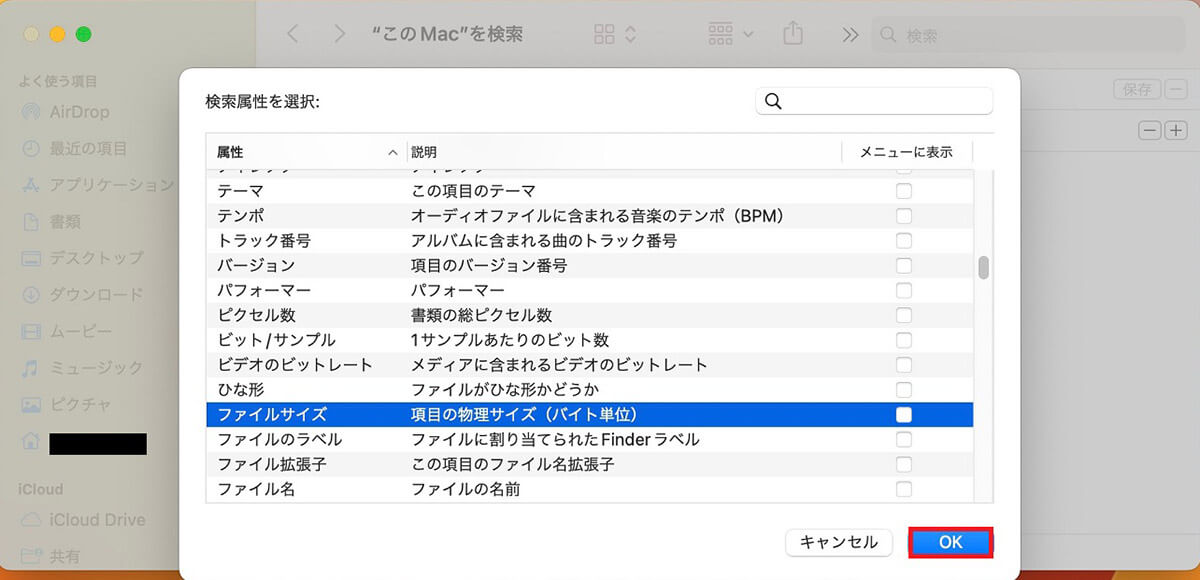The image size is (1200, 580).
Task: Focus Finder toolbar 検索 field
Action: pyautogui.click(x=1029, y=35)
